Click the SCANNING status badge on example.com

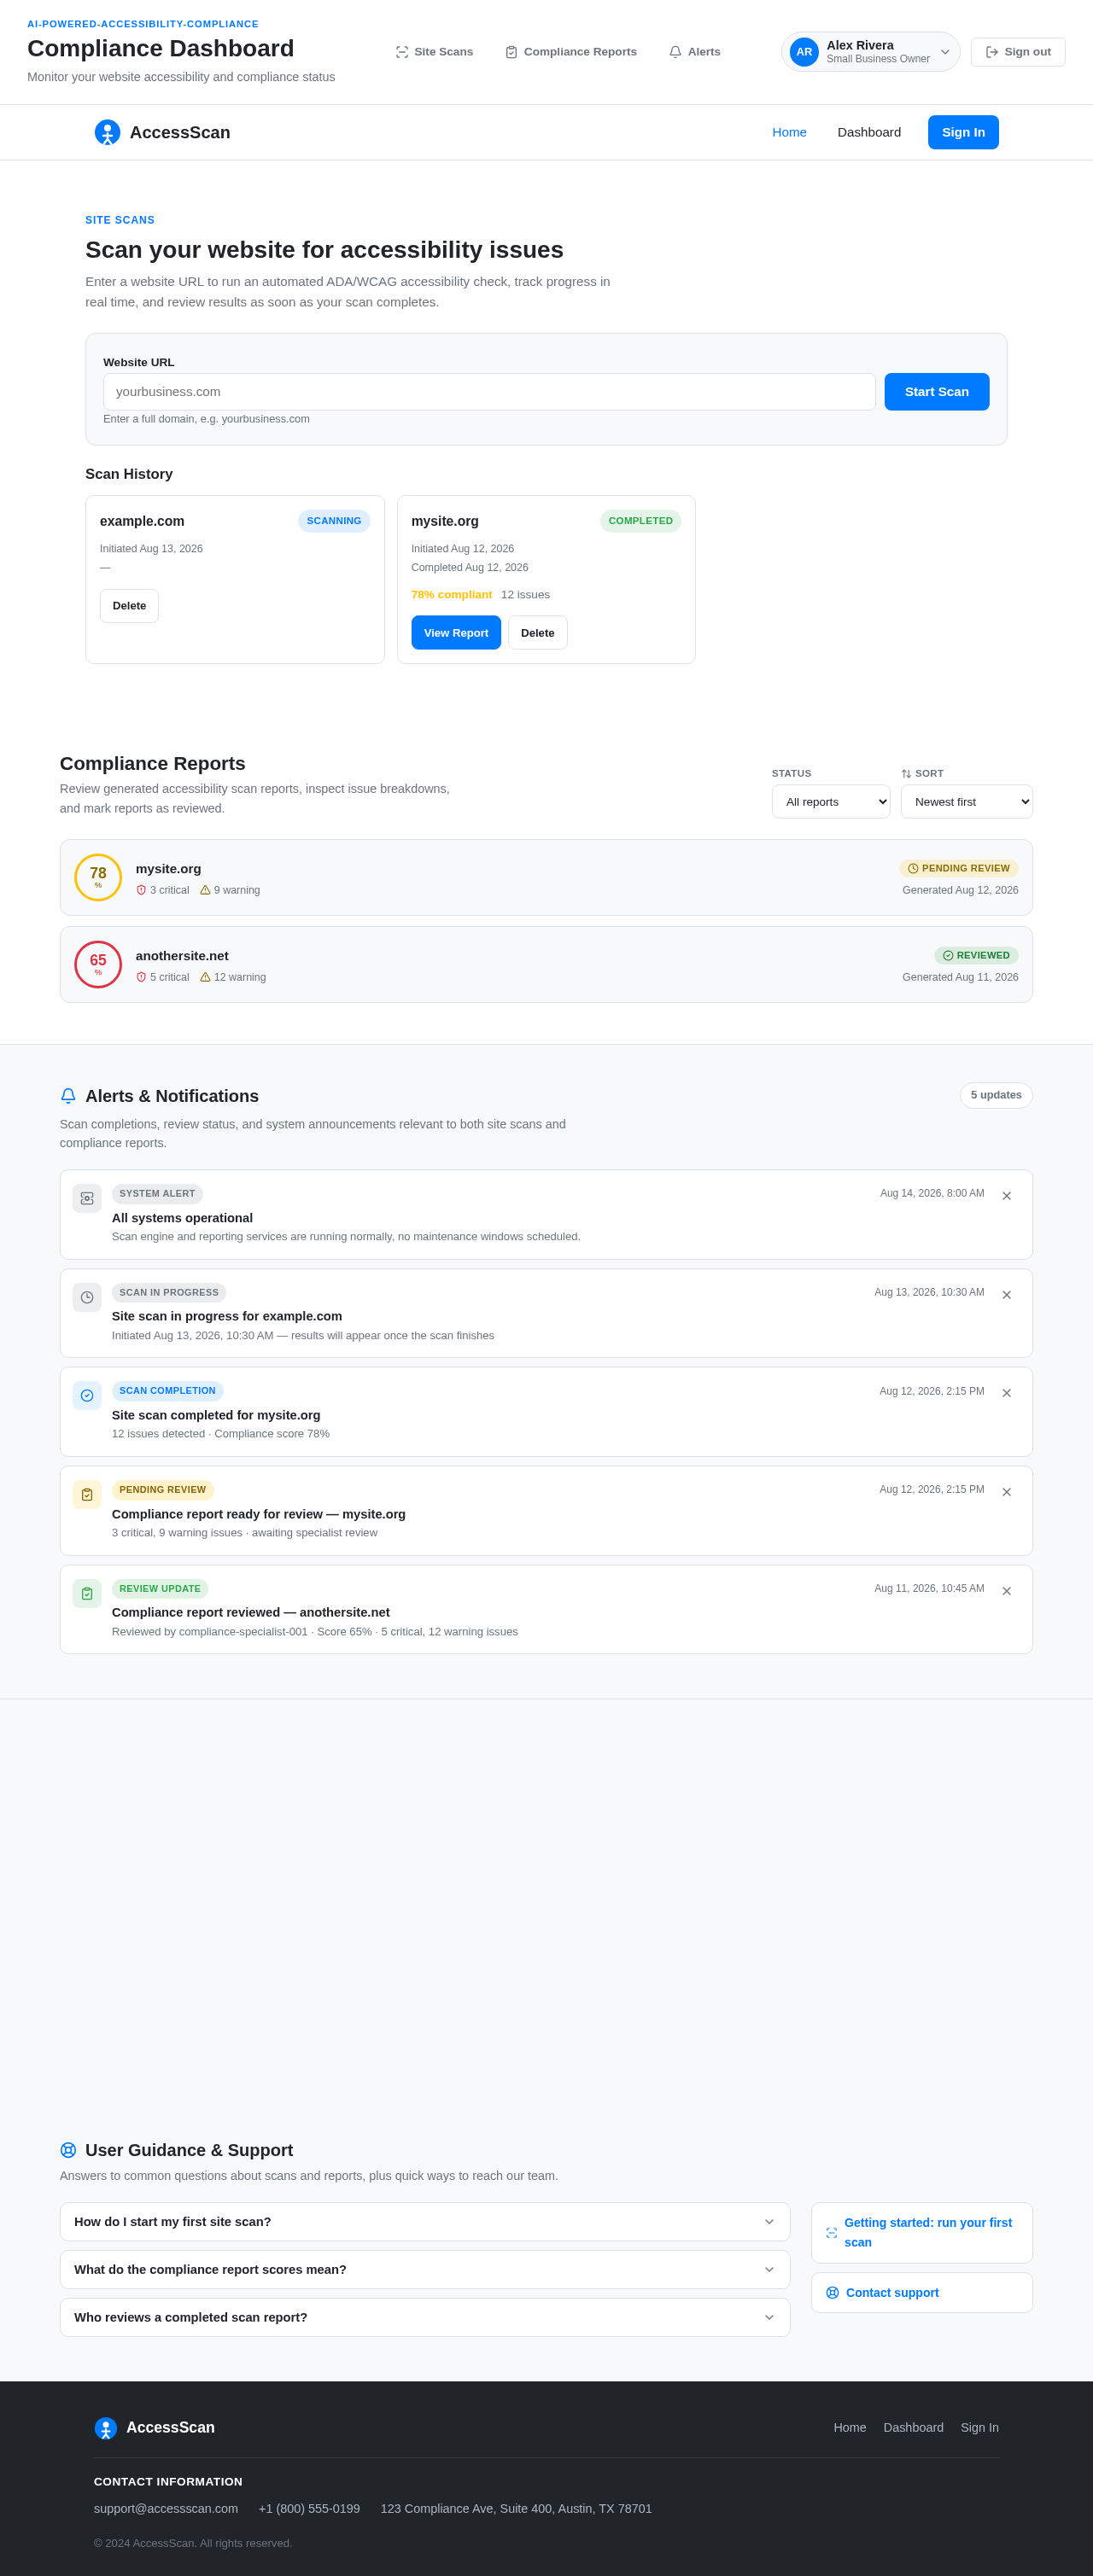click(334, 521)
